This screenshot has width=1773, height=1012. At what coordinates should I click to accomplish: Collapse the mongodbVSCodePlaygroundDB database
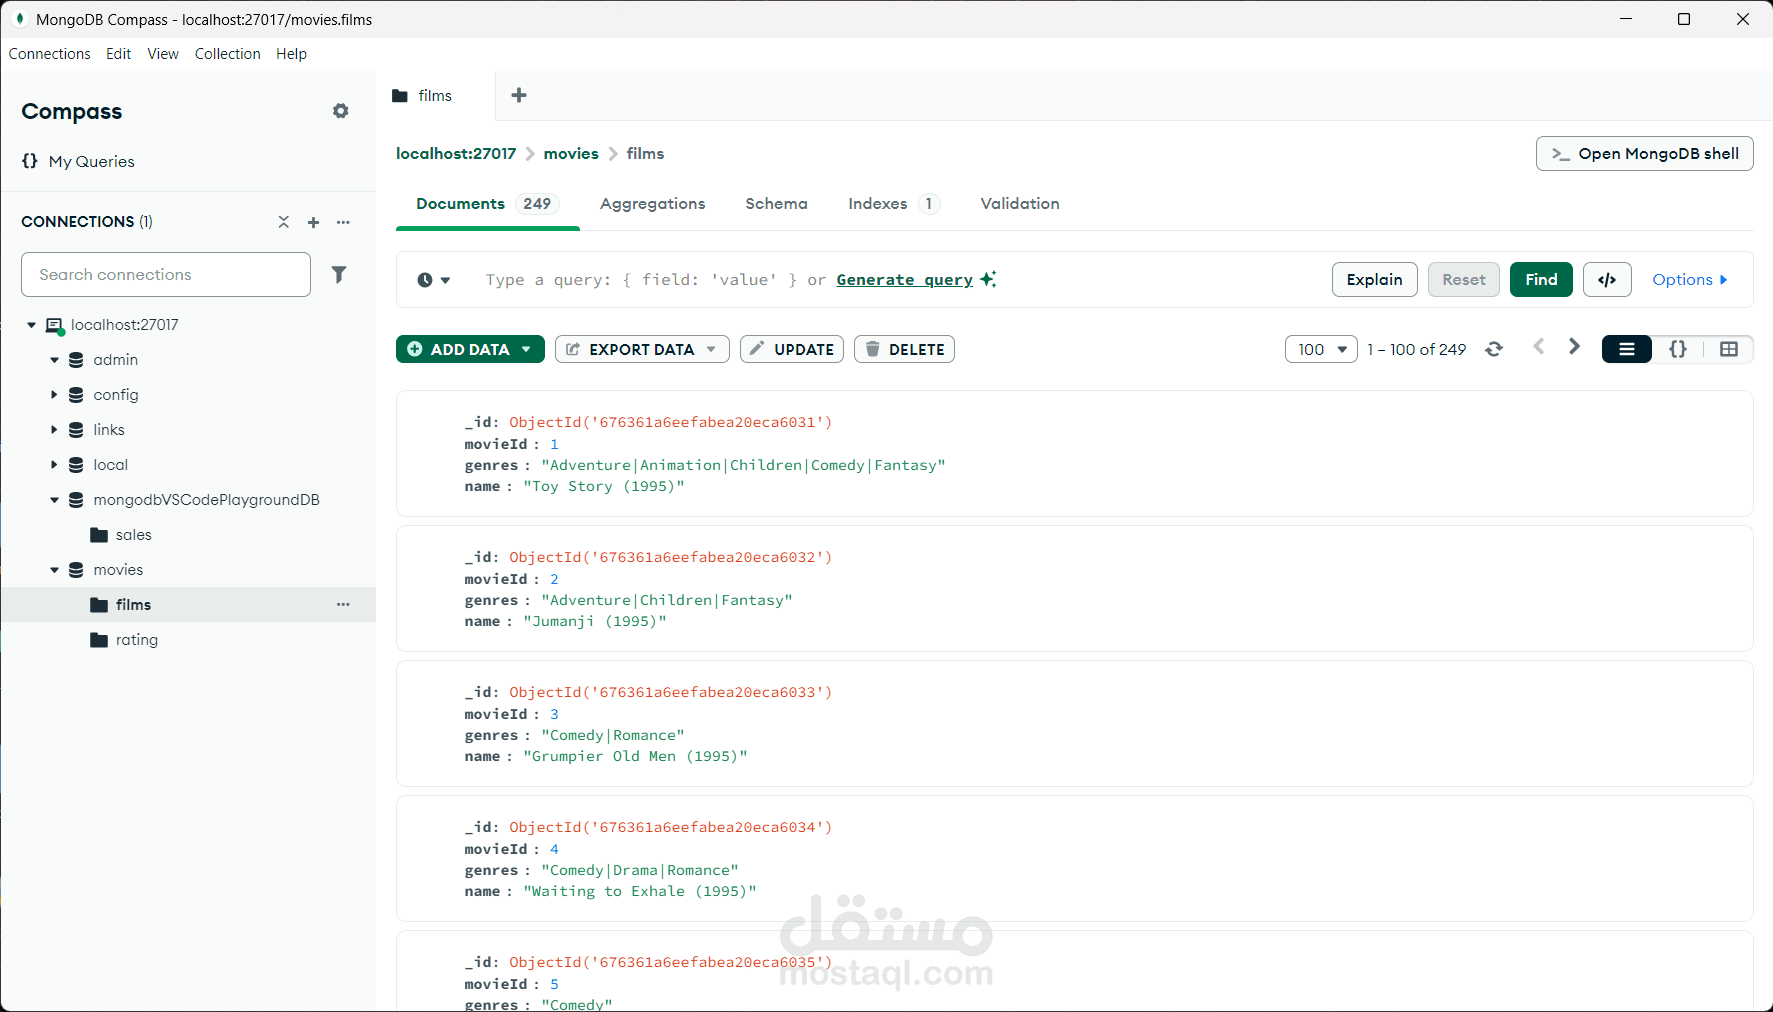click(x=54, y=500)
